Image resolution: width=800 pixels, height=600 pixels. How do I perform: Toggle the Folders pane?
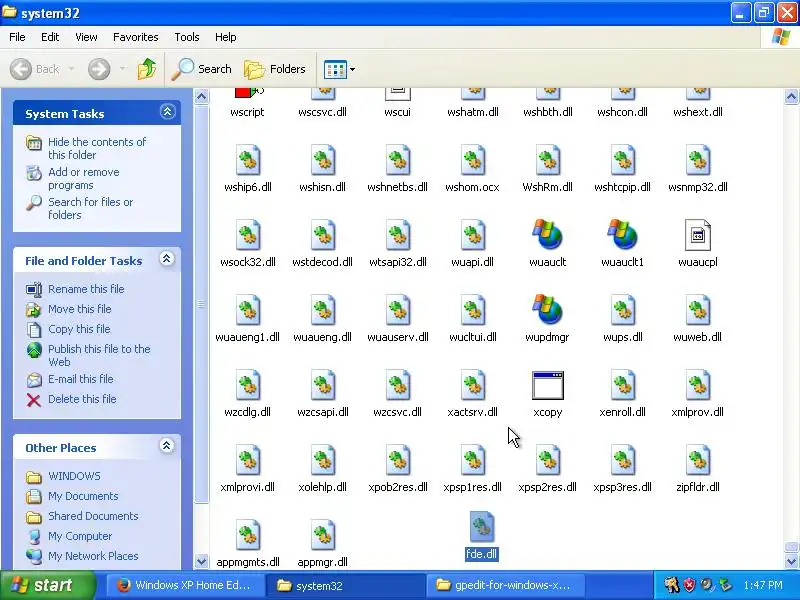point(275,69)
